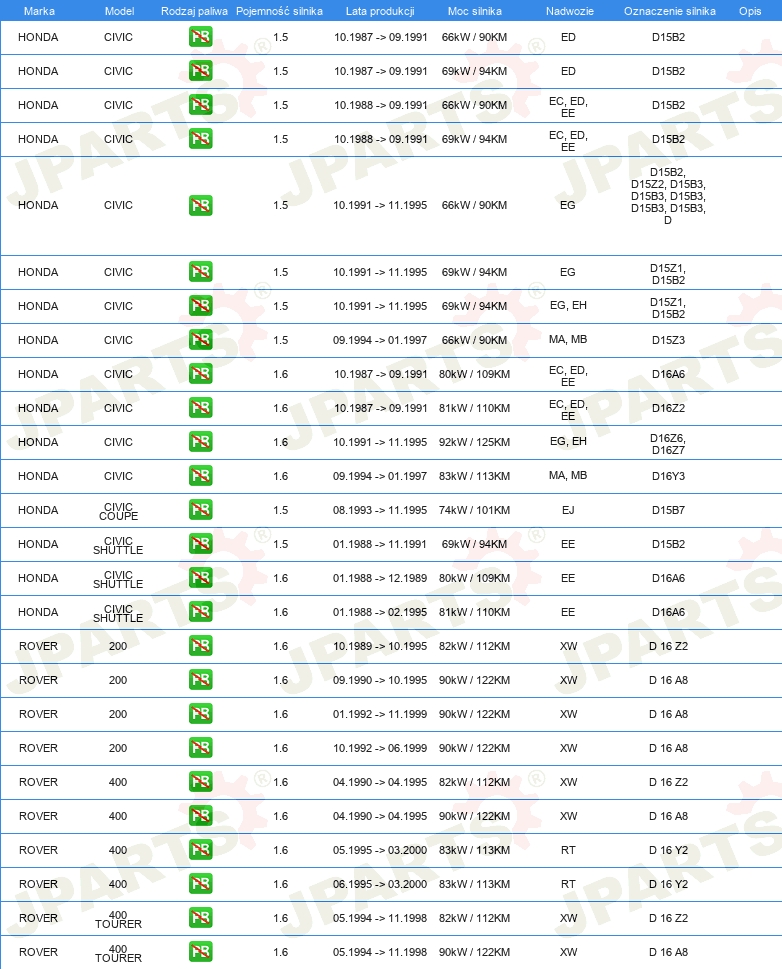The image size is (782, 969).
Task: Click the Honda D16Z2 engine code cell
Action: [668, 408]
